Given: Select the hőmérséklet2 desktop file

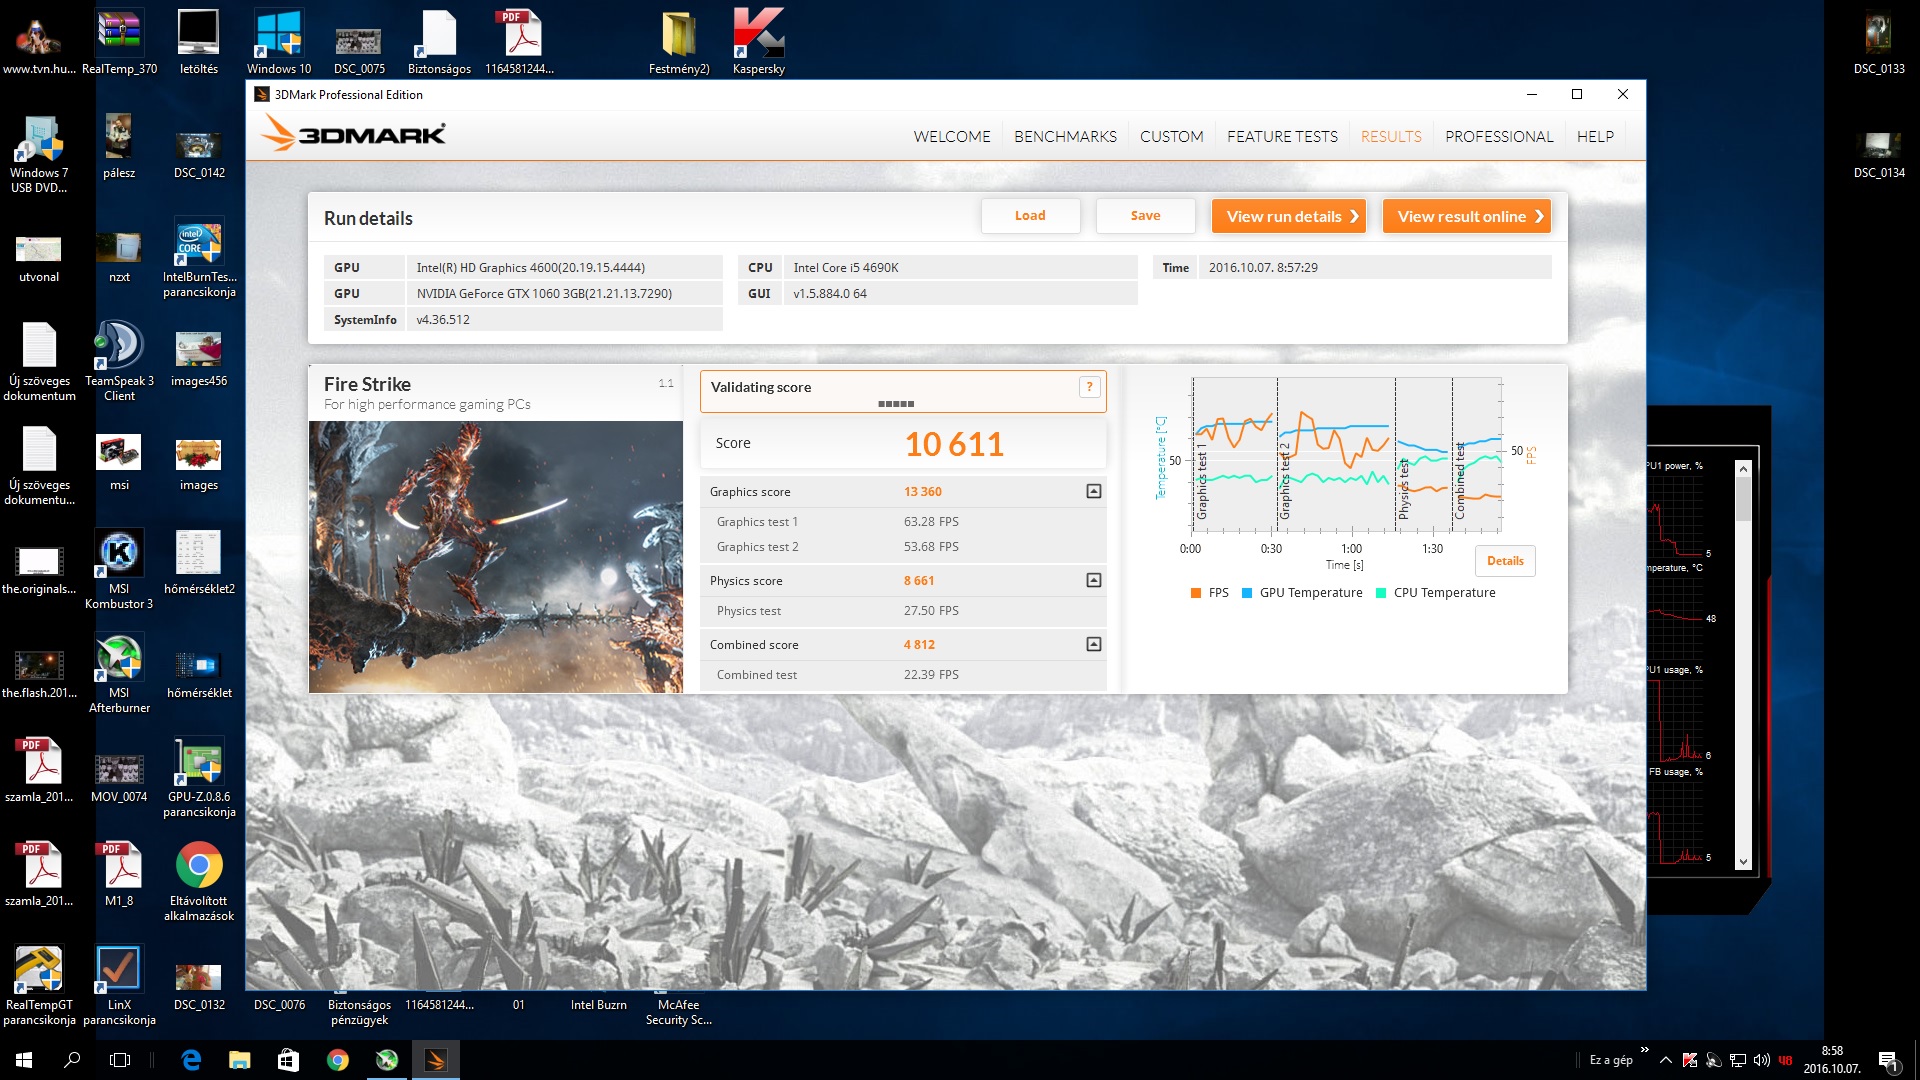Looking at the screenshot, I should pyautogui.click(x=199, y=562).
